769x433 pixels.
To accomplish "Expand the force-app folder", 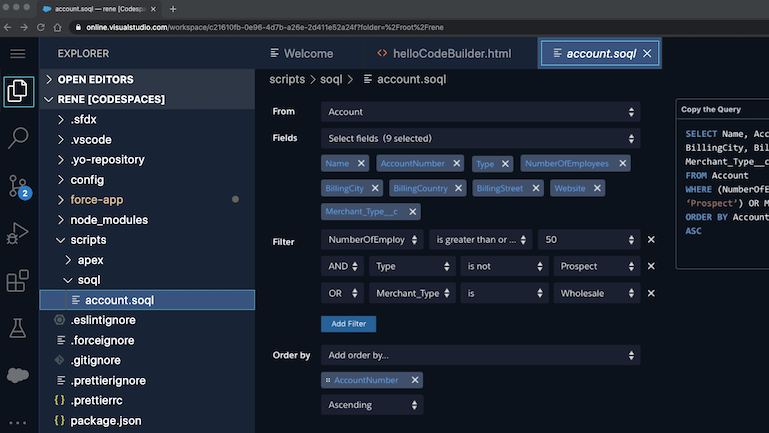I will tap(147, 200).
